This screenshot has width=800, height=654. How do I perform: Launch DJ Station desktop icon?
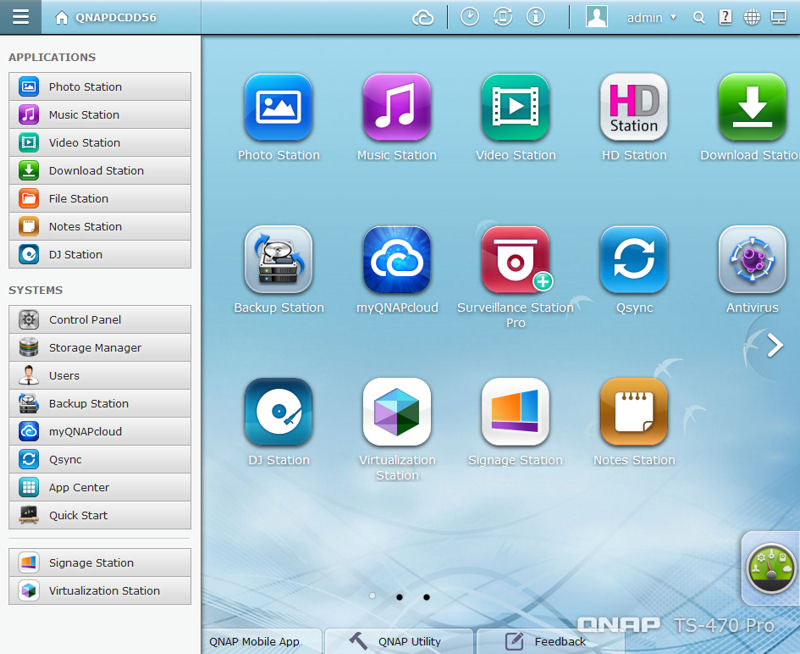[x=279, y=412]
